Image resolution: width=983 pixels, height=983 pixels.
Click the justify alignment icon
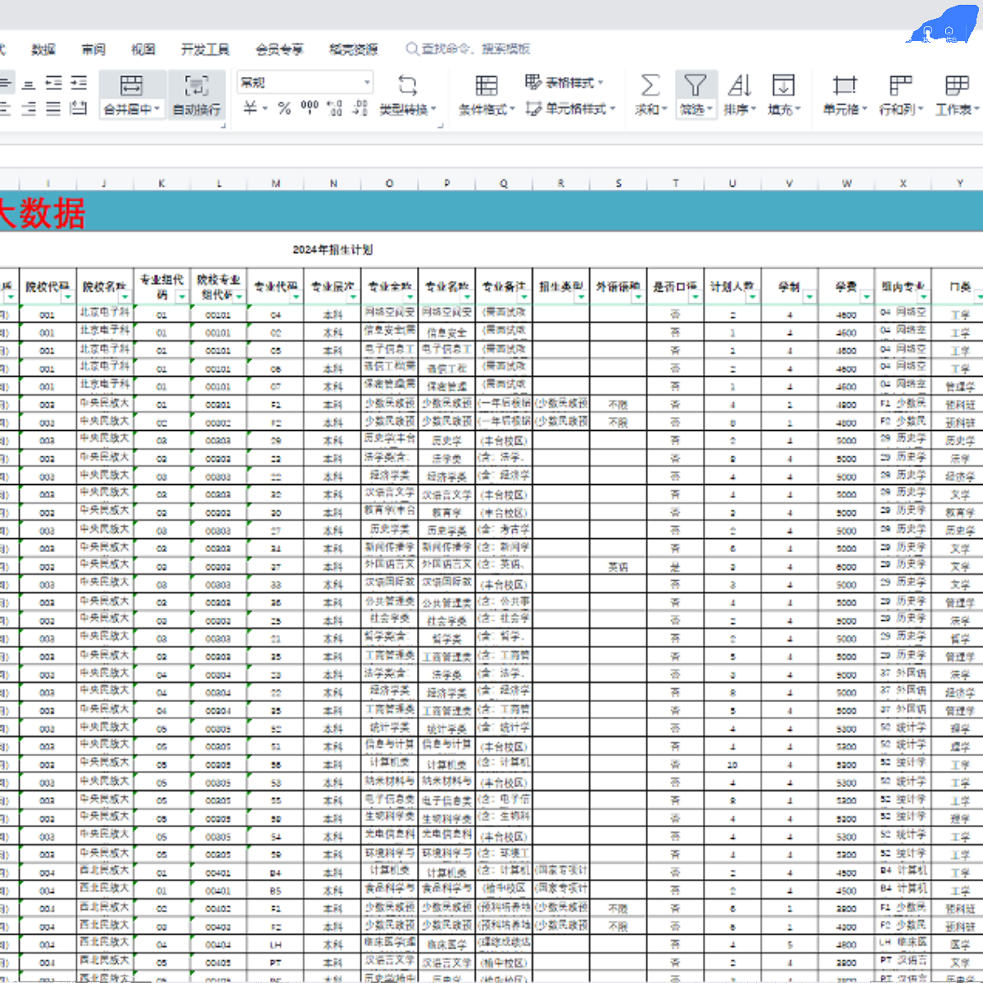coord(54,108)
